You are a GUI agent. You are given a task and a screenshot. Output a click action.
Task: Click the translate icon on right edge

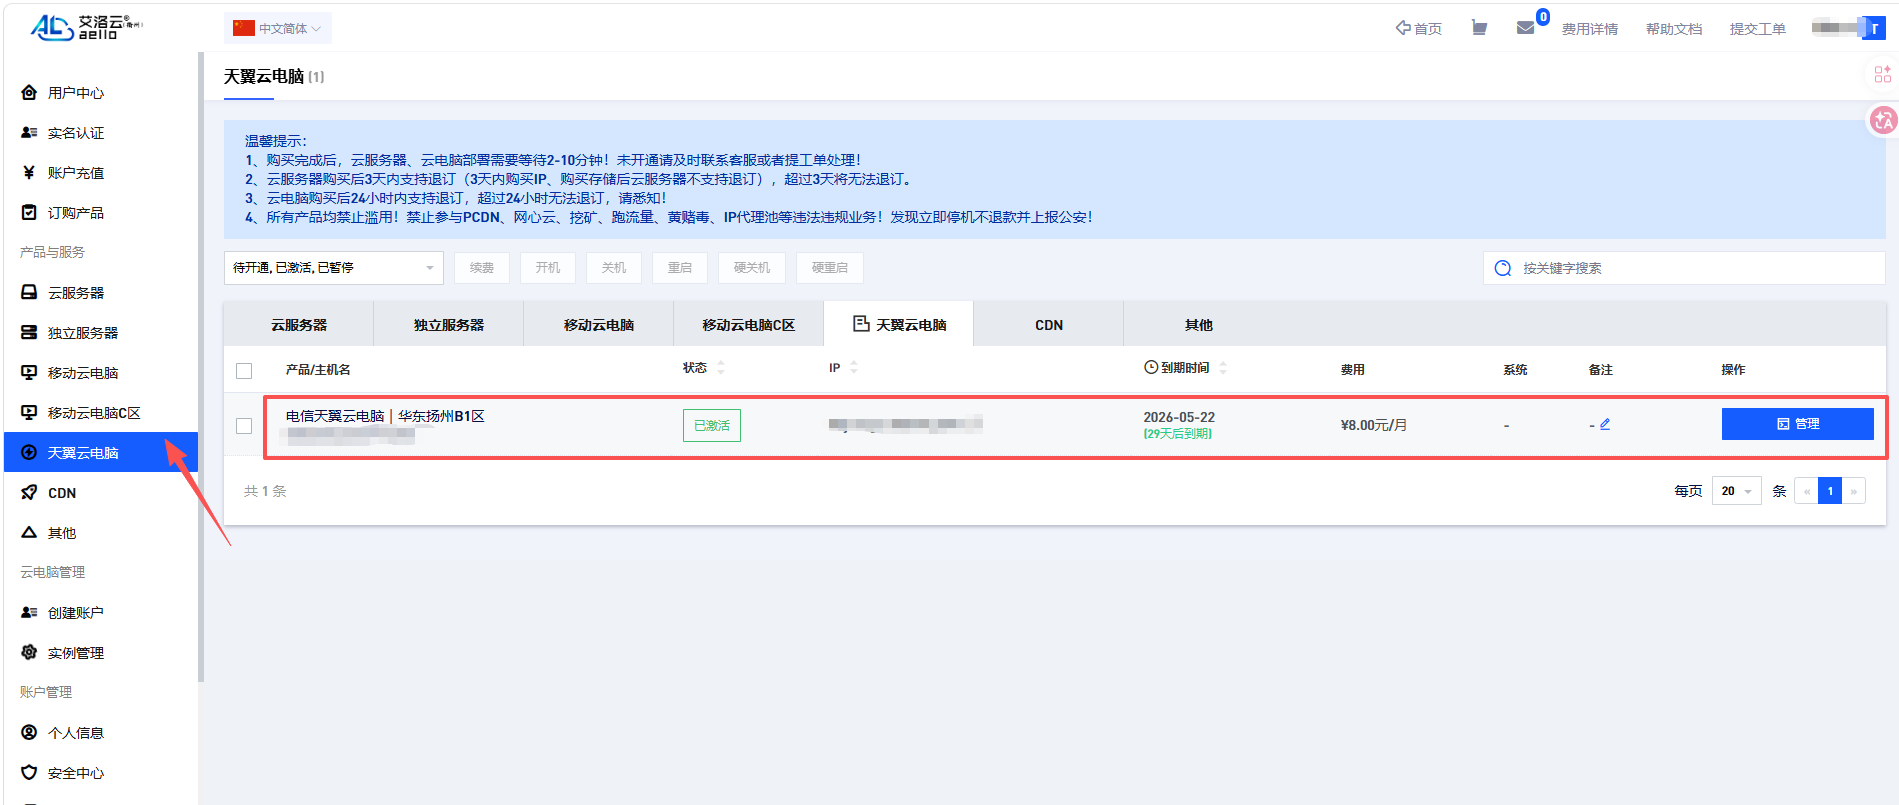point(1883,121)
